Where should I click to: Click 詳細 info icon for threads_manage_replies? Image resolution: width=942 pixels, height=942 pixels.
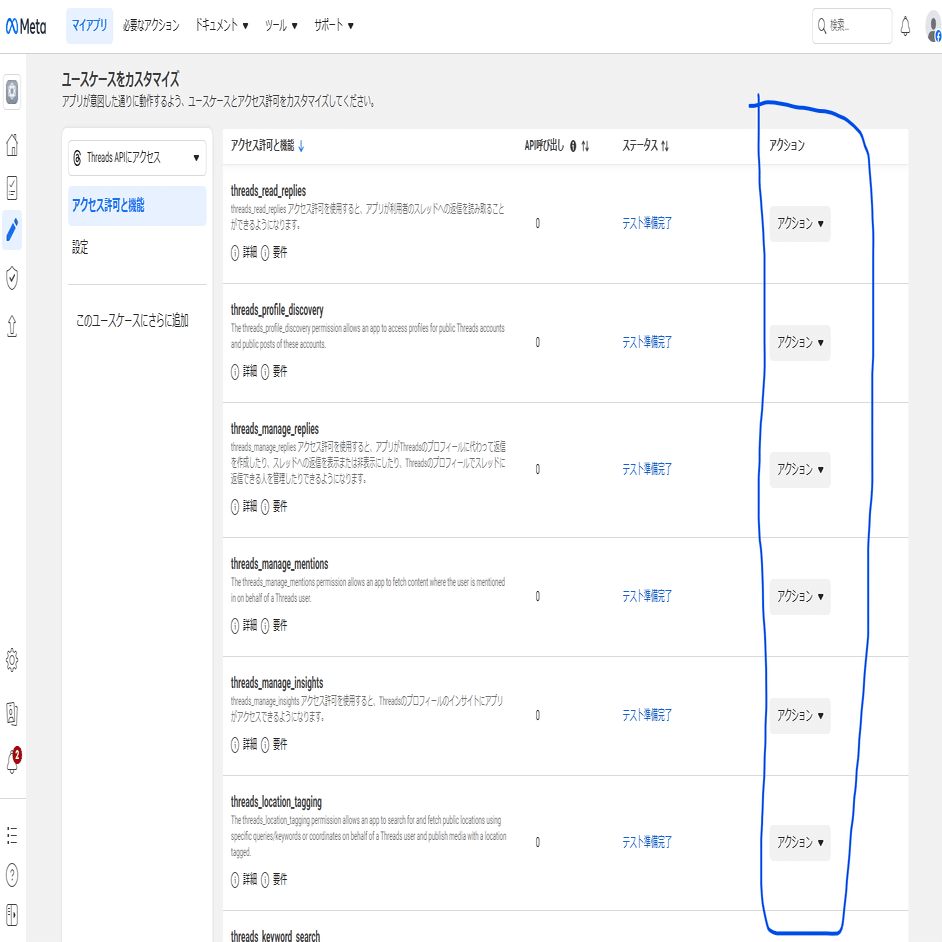coord(235,506)
